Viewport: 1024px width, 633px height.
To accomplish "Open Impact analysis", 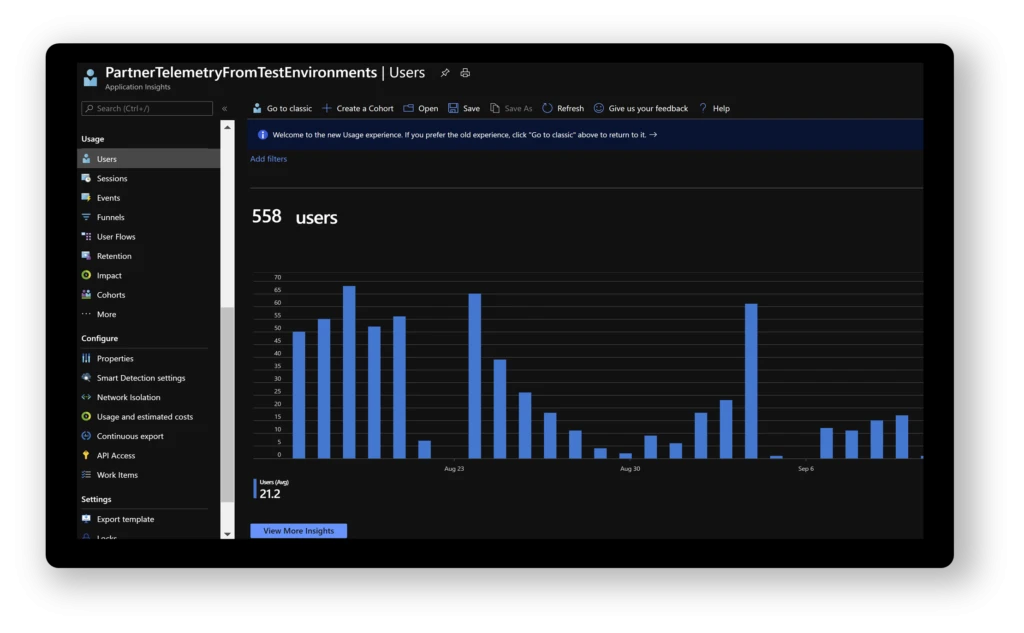I will [x=109, y=275].
